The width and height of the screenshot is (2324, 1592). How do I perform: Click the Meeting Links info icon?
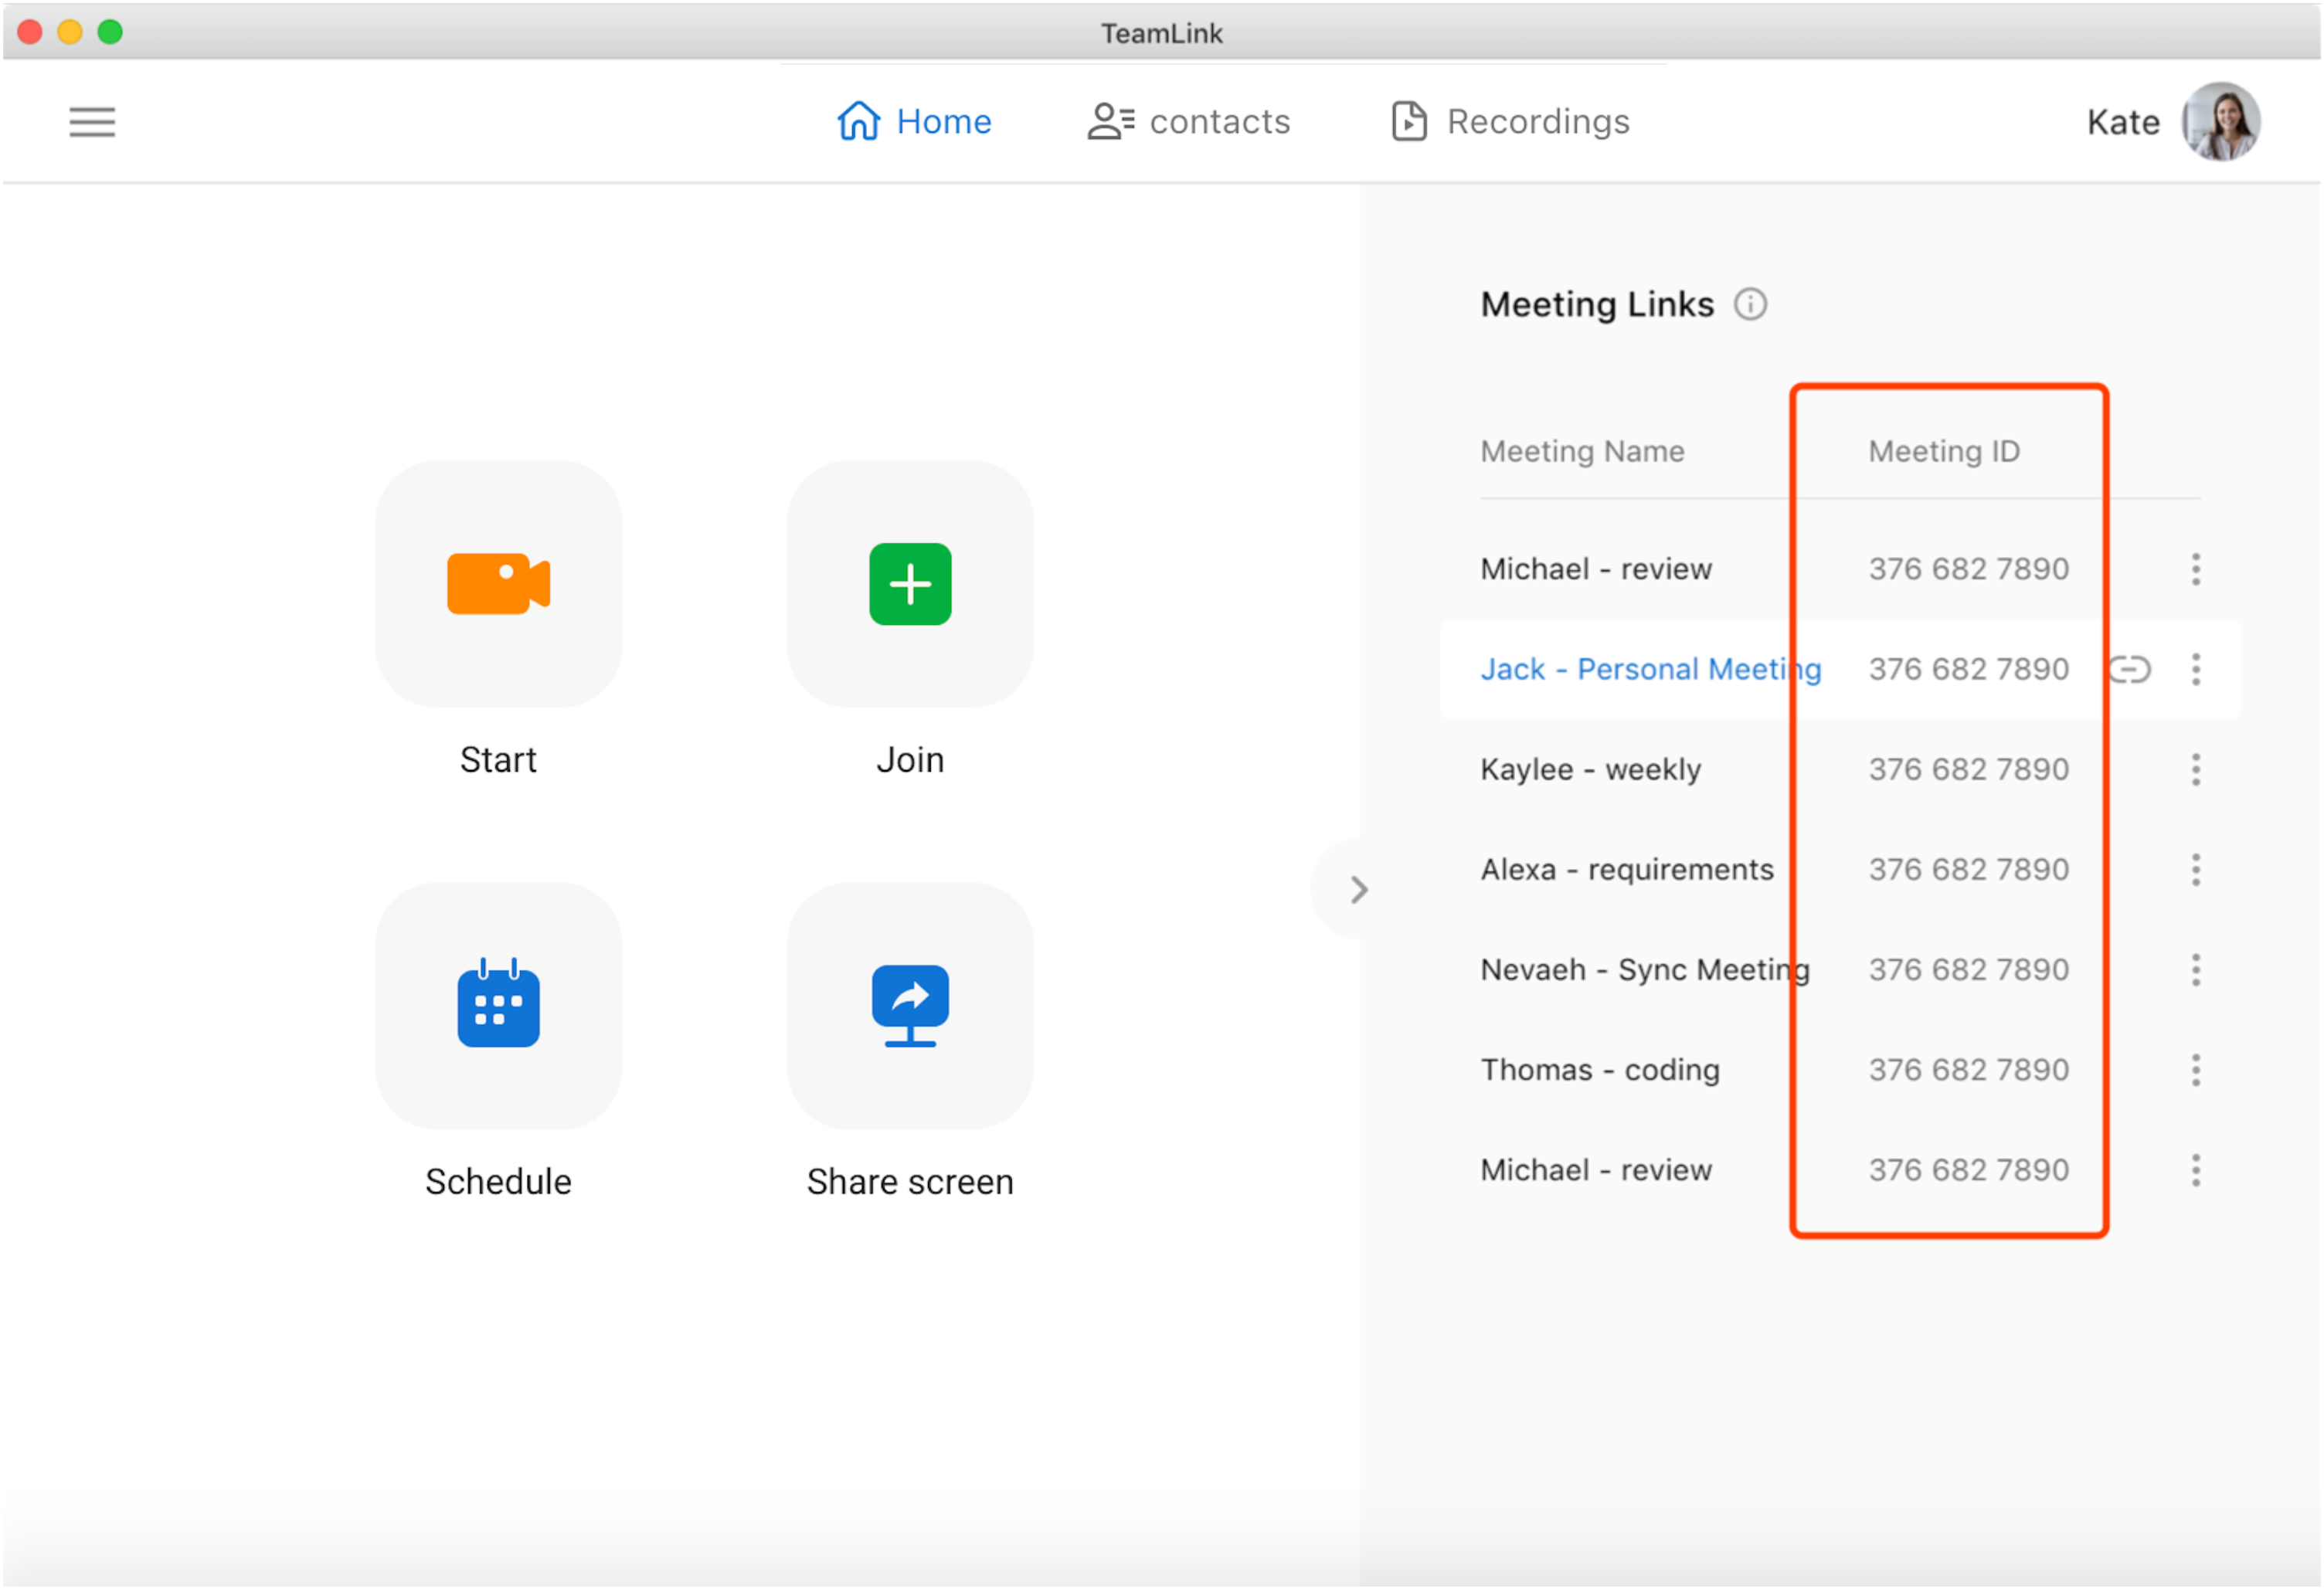[x=1750, y=304]
